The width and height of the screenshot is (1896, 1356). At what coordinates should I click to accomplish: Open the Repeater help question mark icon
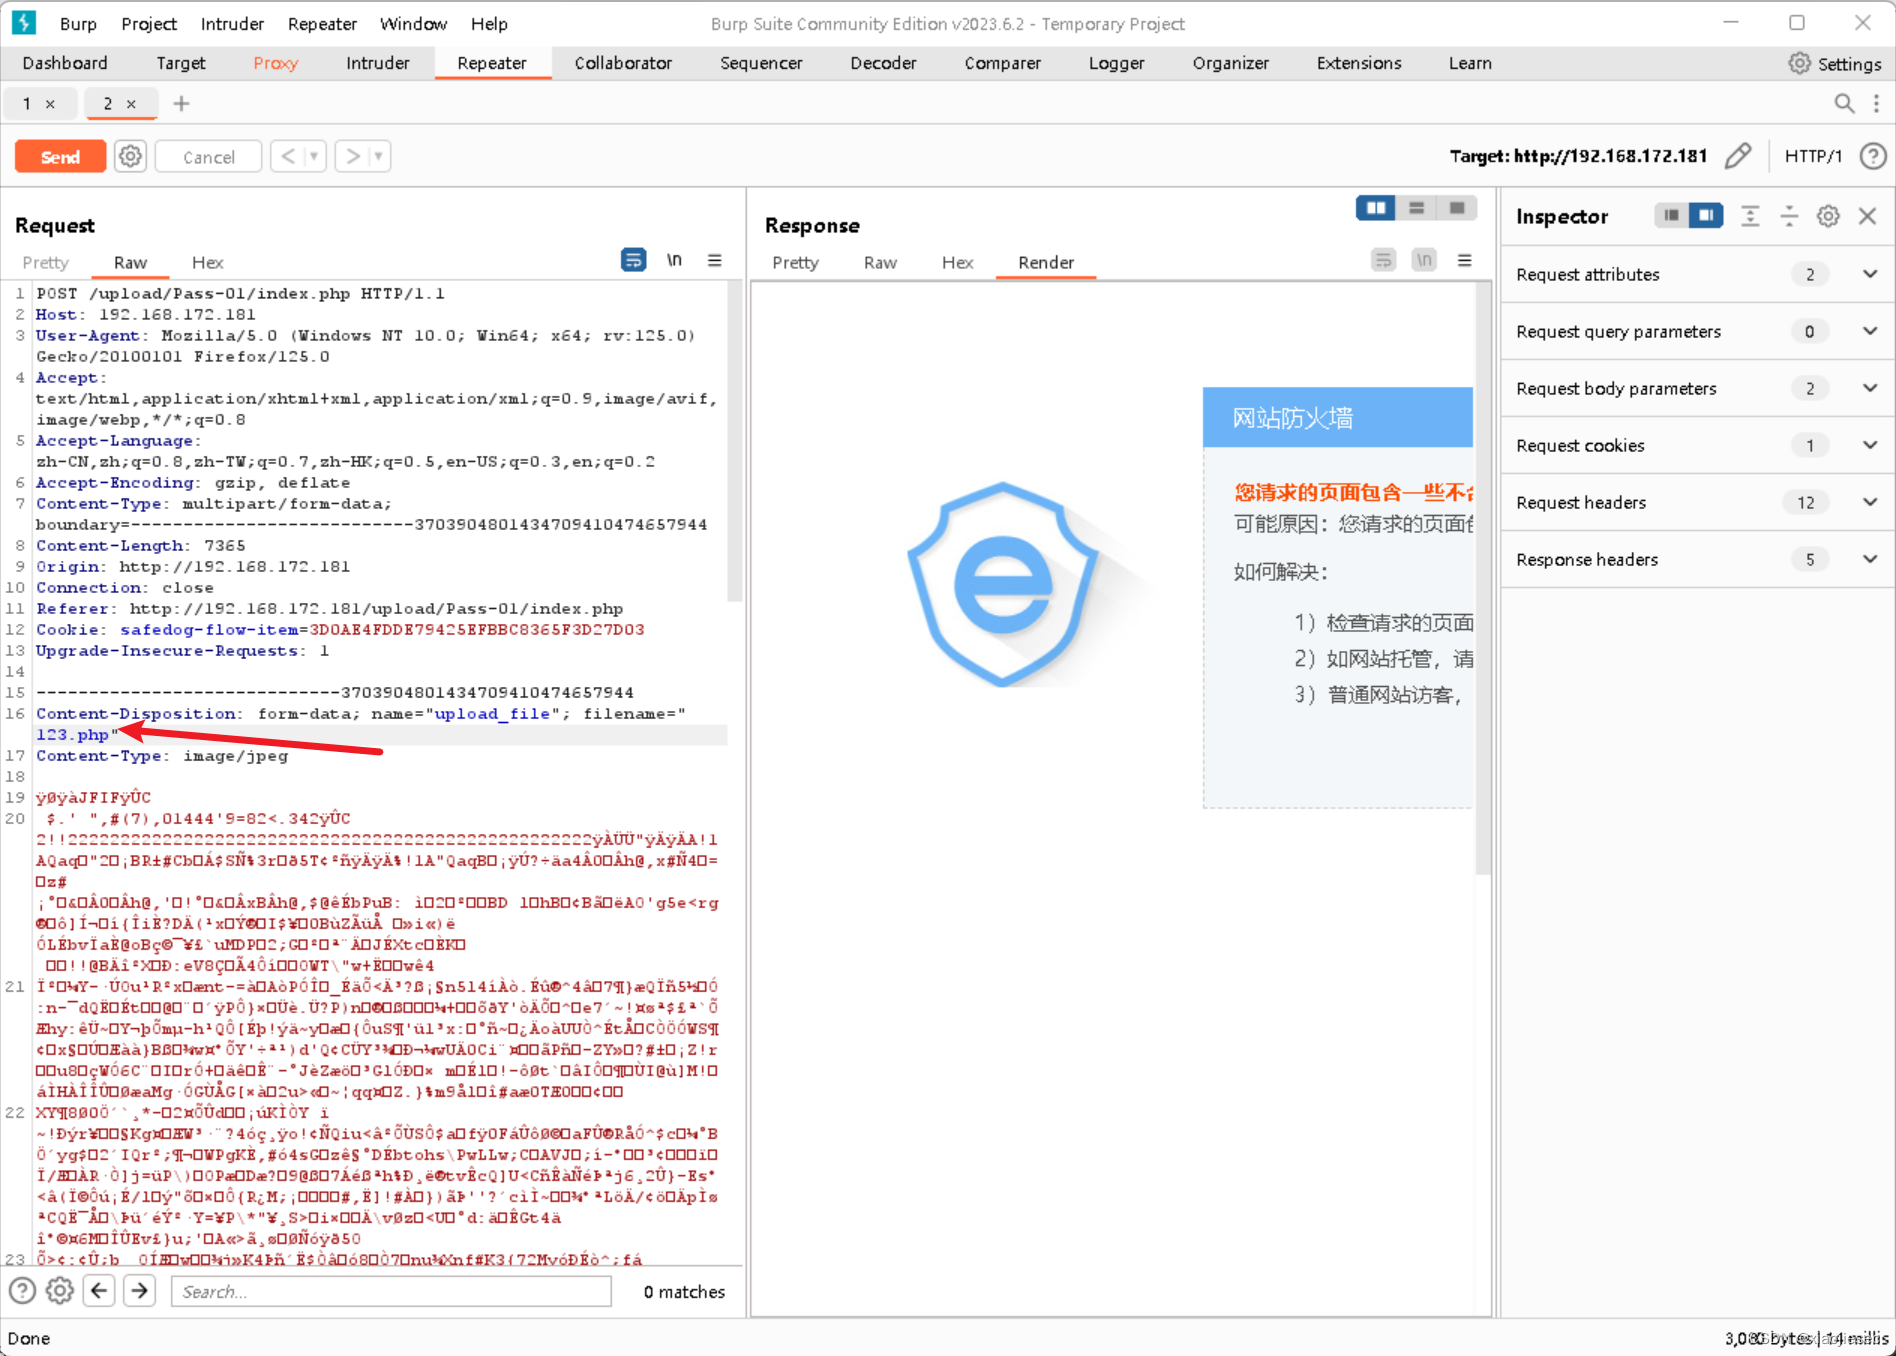pyautogui.click(x=1873, y=156)
